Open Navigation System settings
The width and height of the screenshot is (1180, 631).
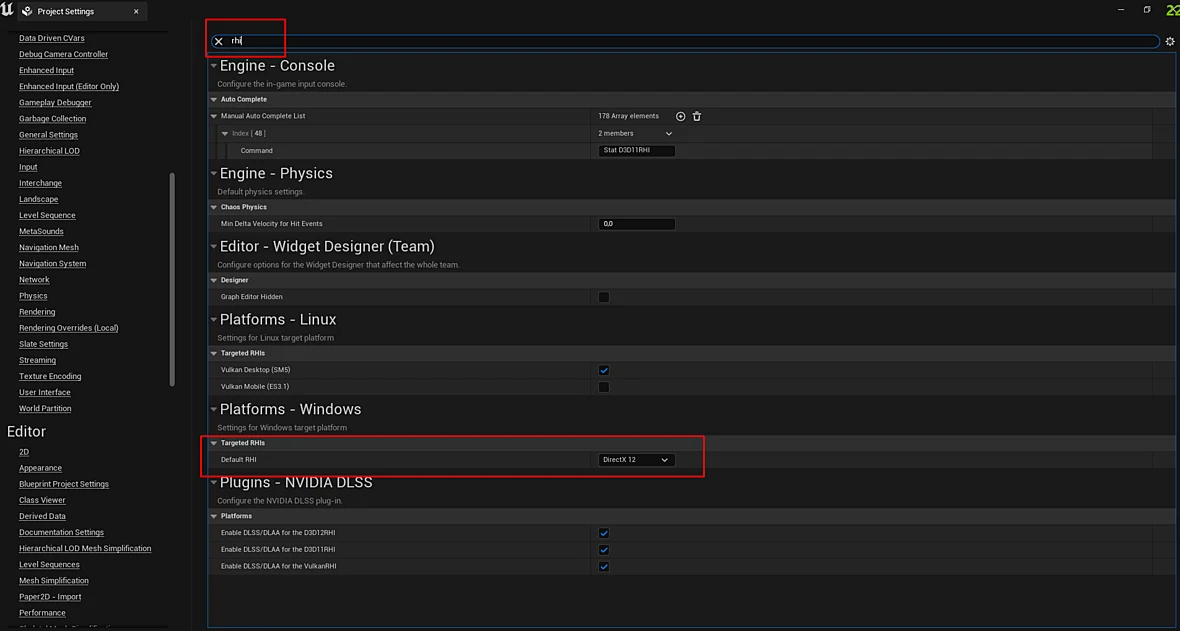click(53, 264)
